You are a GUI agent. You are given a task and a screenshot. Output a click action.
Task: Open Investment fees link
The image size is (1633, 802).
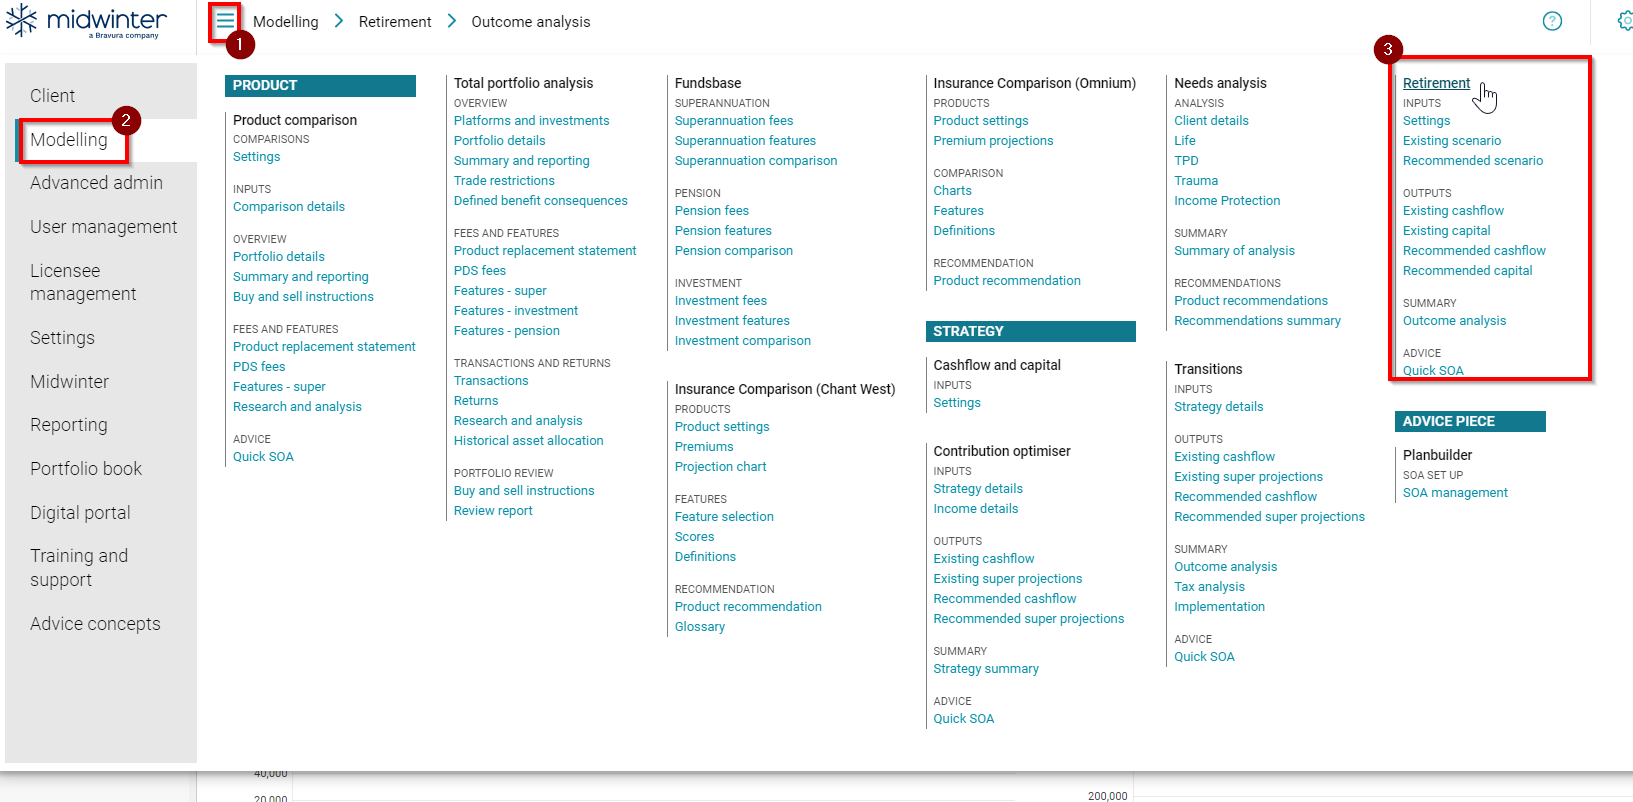point(721,301)
